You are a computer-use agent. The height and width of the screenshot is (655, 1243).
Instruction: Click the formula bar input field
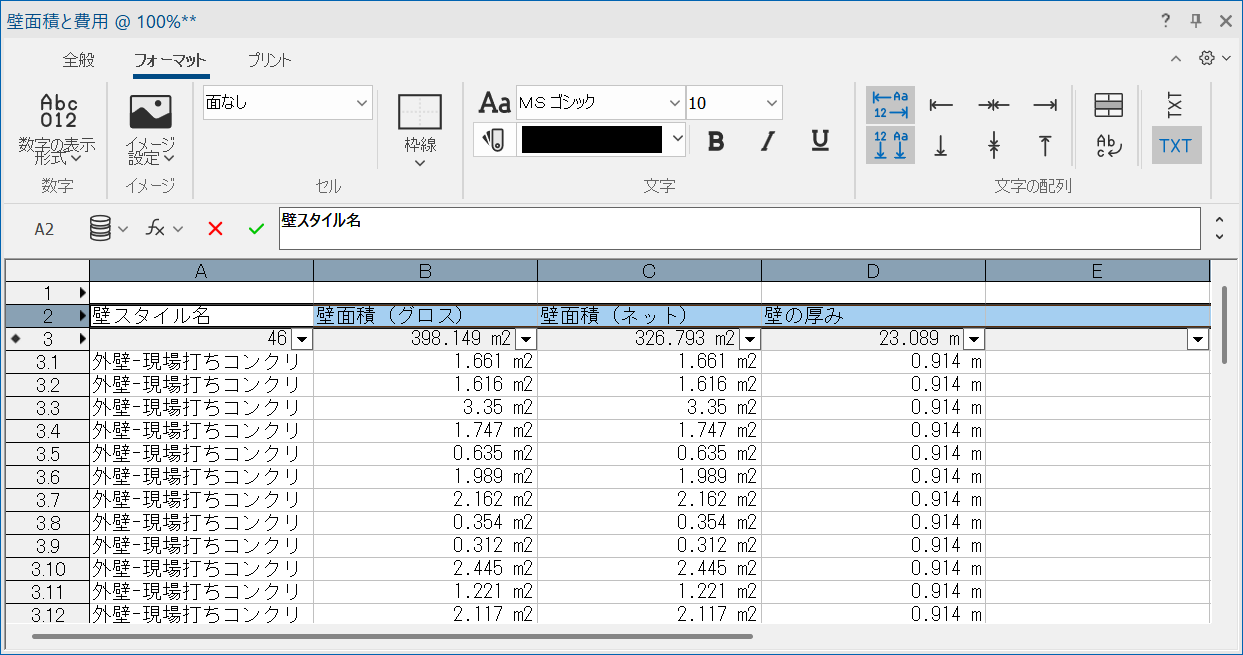pos(739,229)
